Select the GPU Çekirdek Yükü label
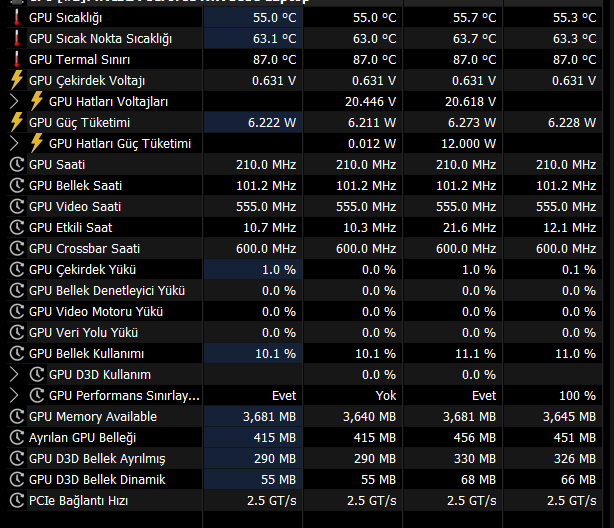 pos(82,270)
